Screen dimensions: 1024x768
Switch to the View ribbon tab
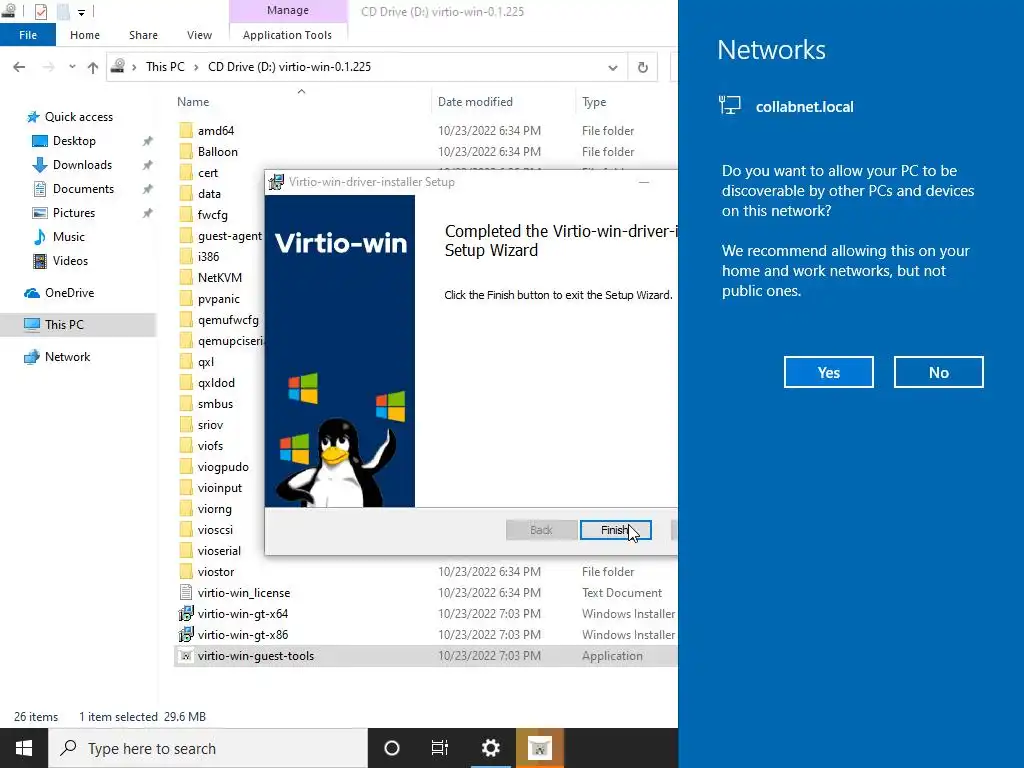199,35
